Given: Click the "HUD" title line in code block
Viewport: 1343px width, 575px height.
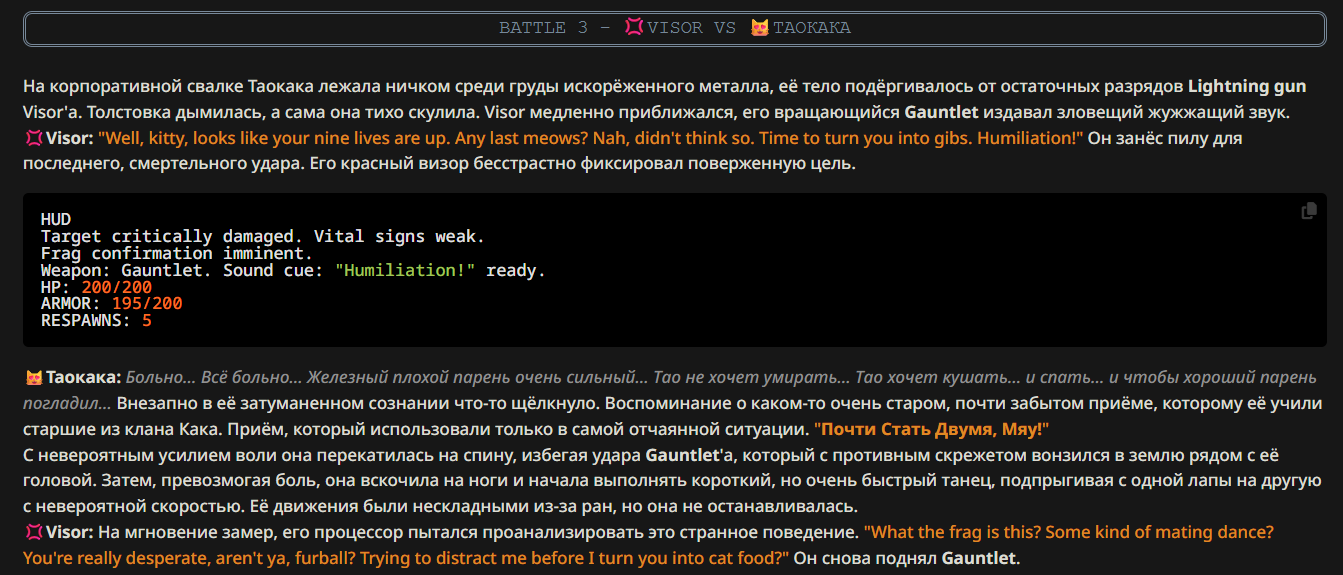Looking at the screenshot, I should (x=56, y=219).
